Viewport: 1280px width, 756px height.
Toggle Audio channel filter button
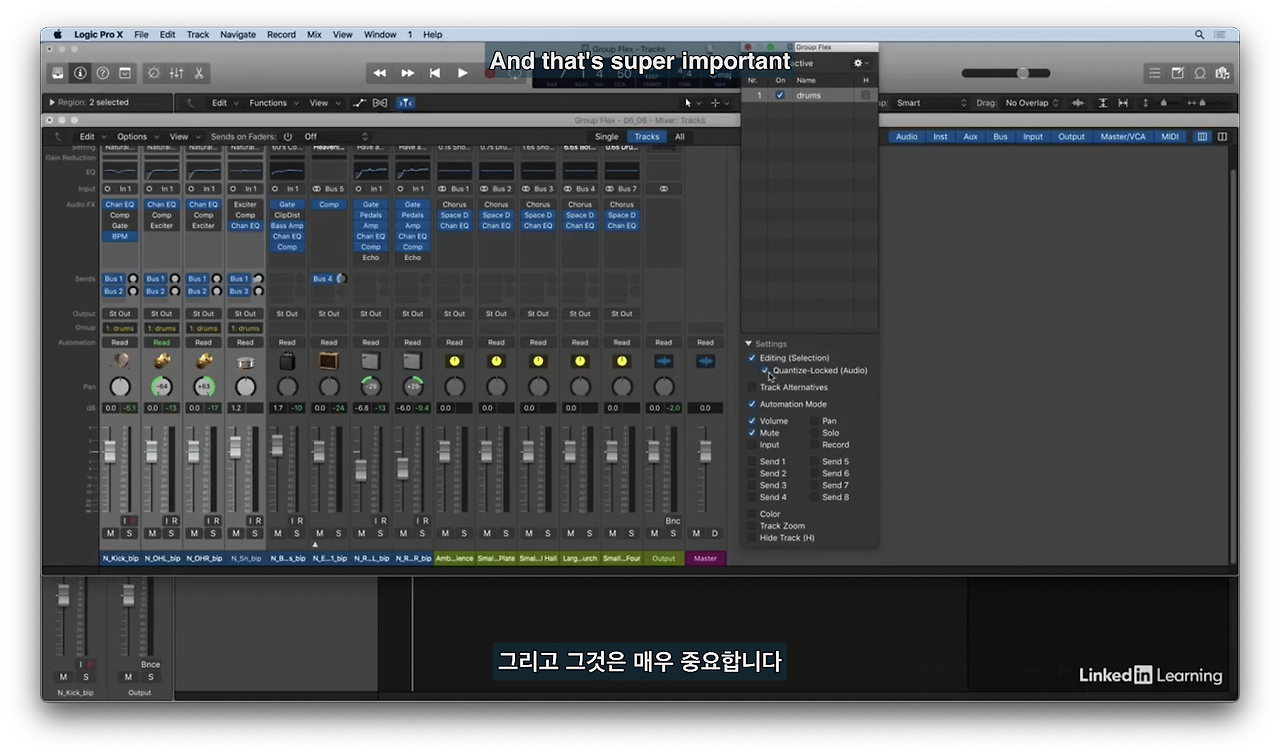(x=907, y=137)
